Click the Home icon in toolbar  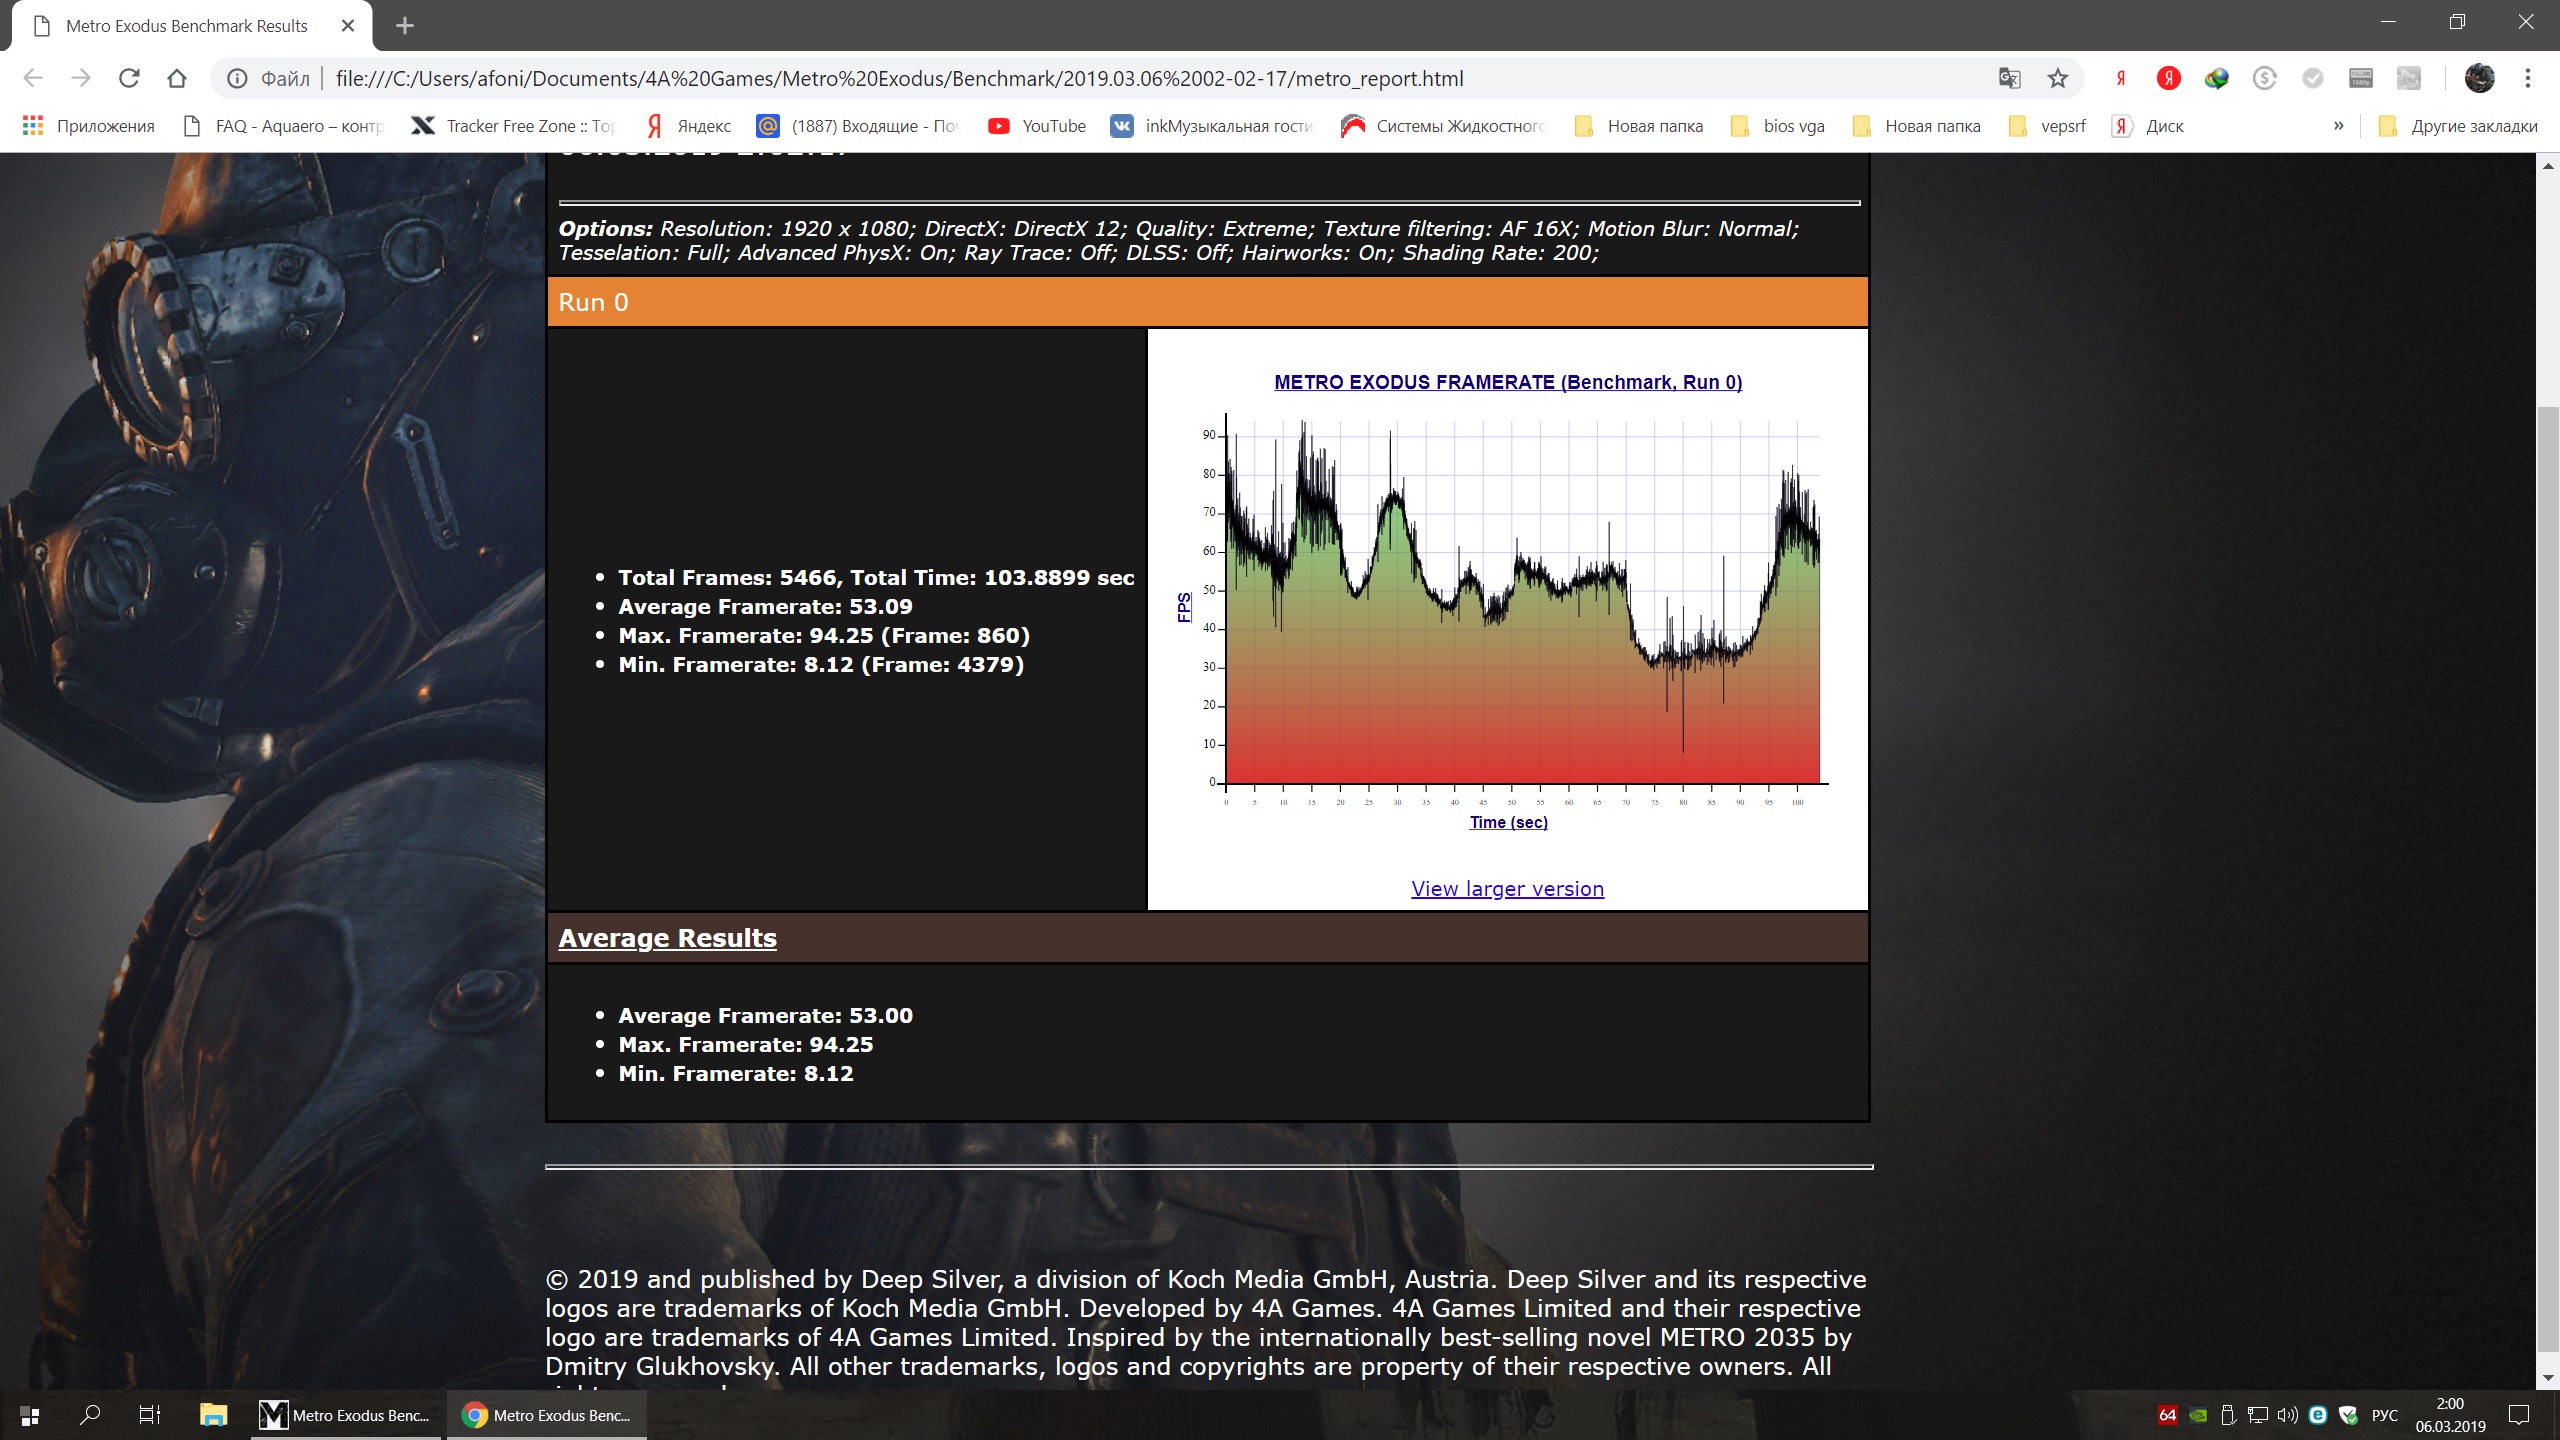pyautogui.click(x=177, y=78)
